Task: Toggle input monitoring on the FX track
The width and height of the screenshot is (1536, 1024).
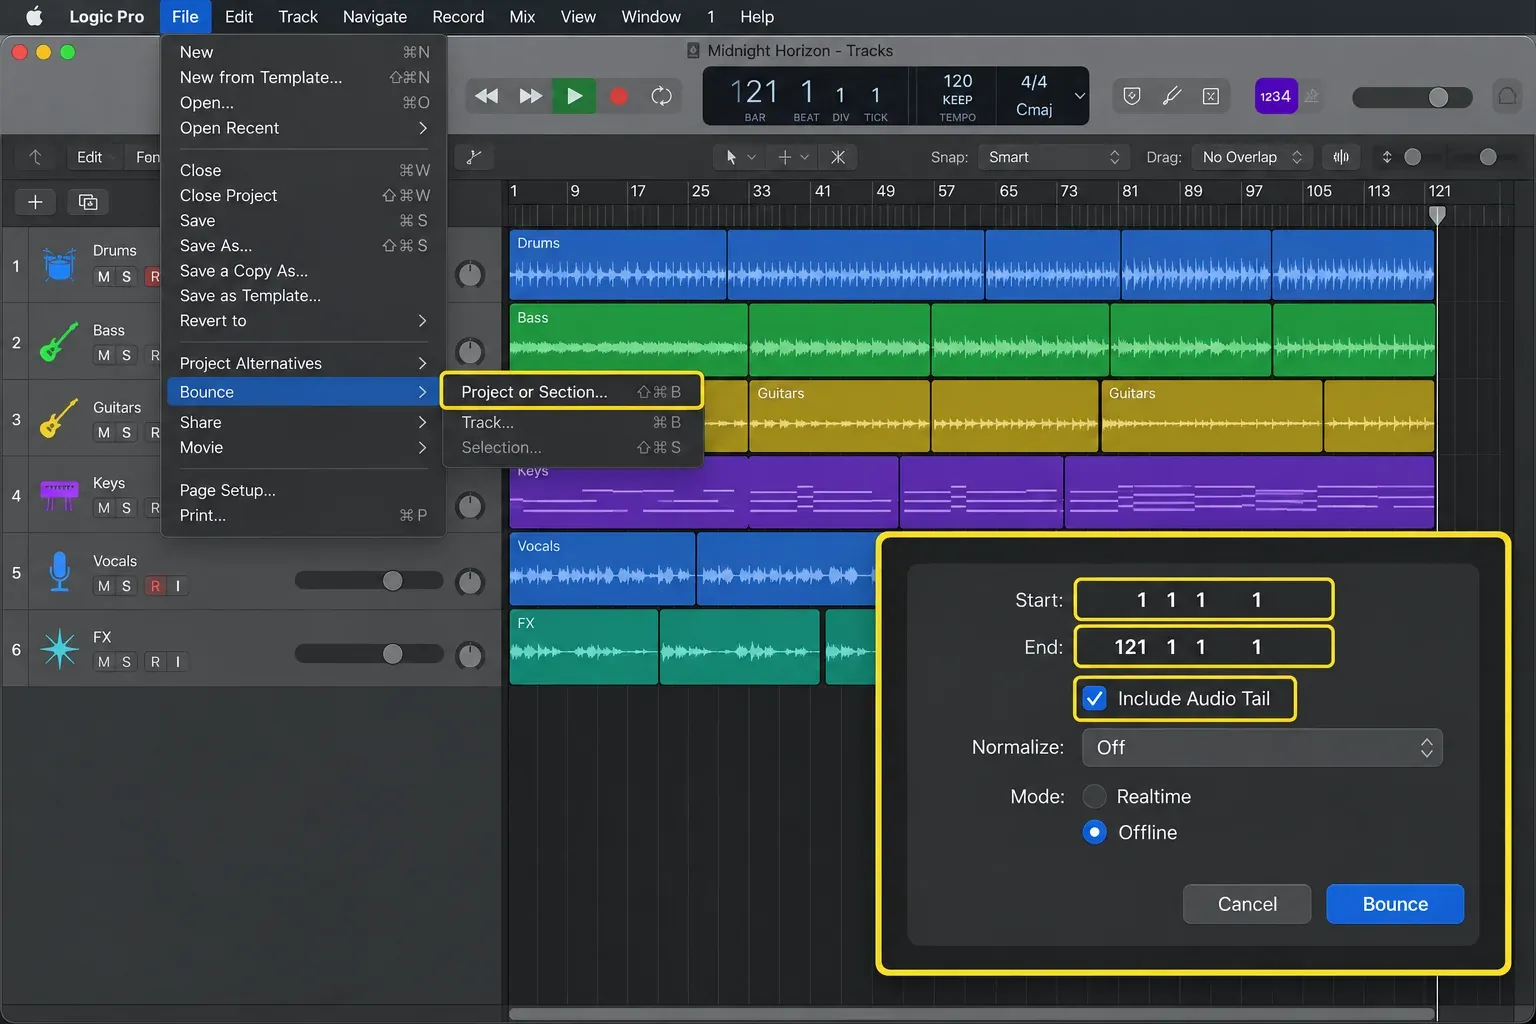Action: click(178, 662)
